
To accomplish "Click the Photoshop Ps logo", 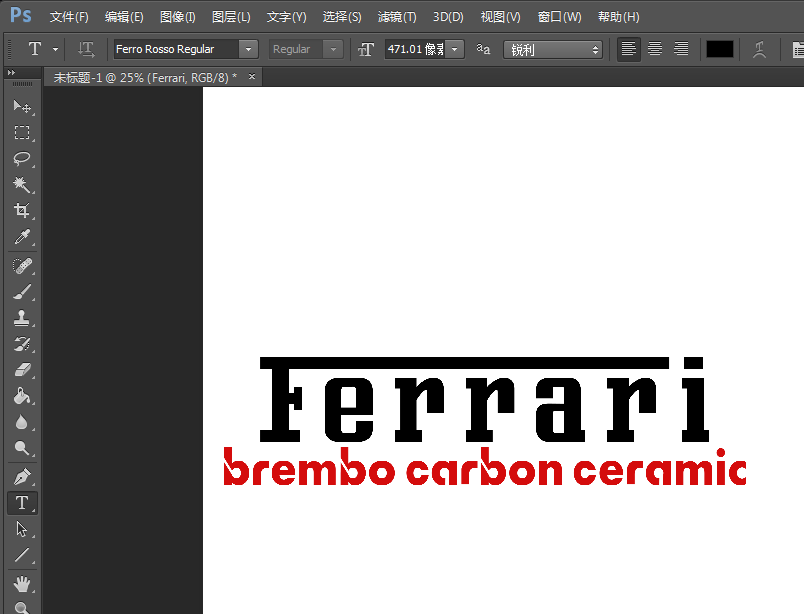I will click(x=21, y=15).
